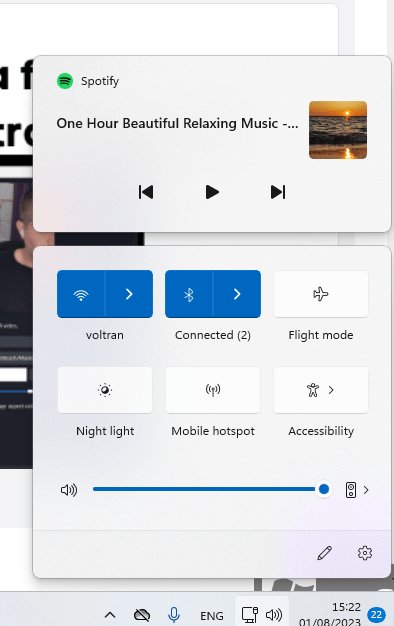Enable Mobile hotspot
This screenshot has height=626, width=394.
(x=213, y=390)
